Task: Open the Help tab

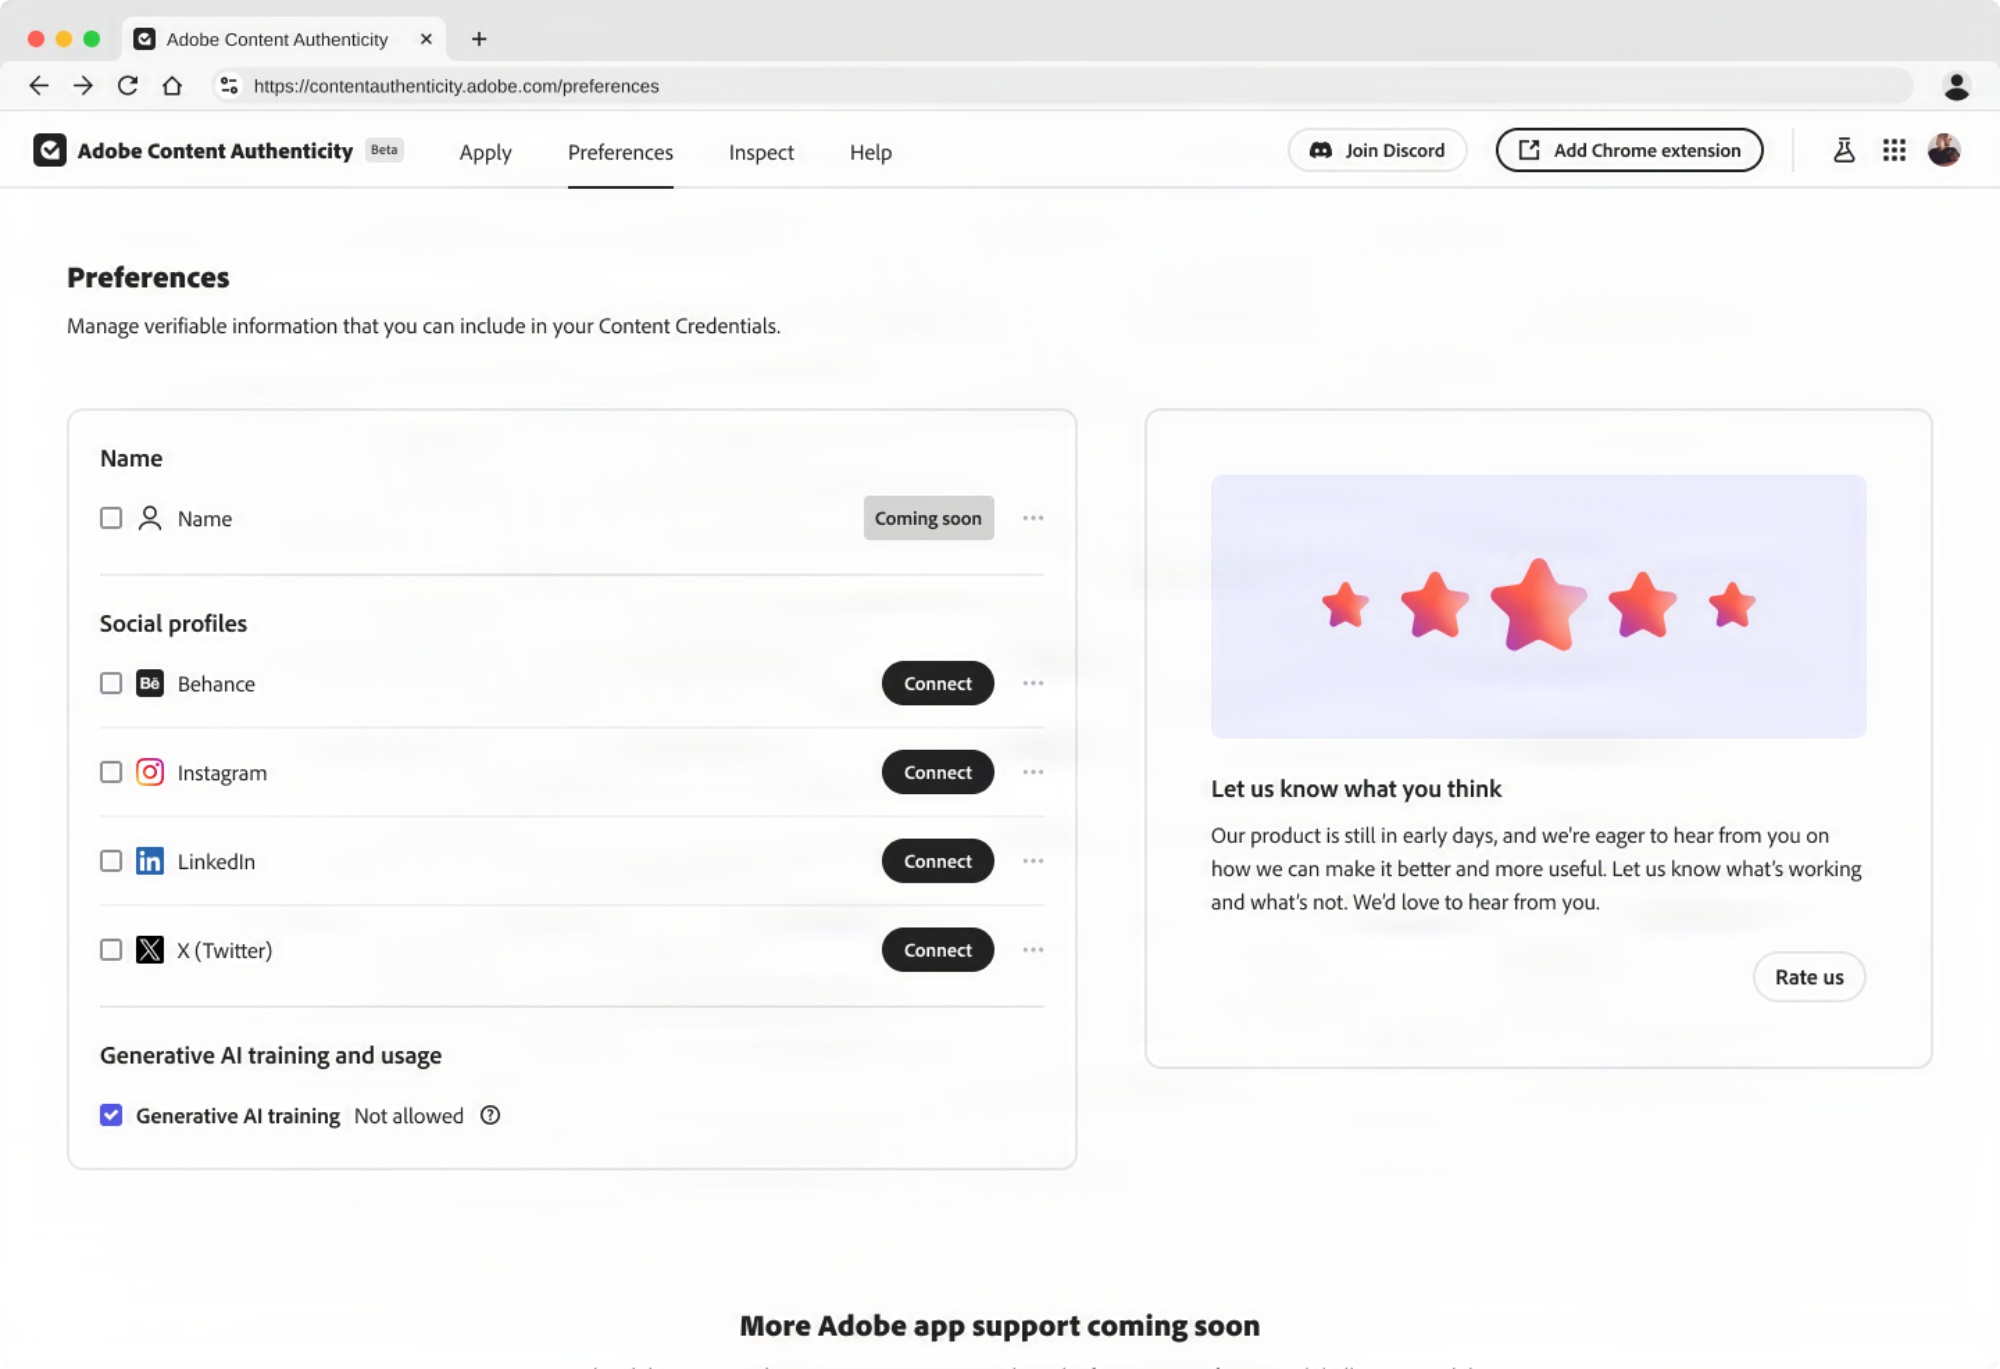Action: 870,152
